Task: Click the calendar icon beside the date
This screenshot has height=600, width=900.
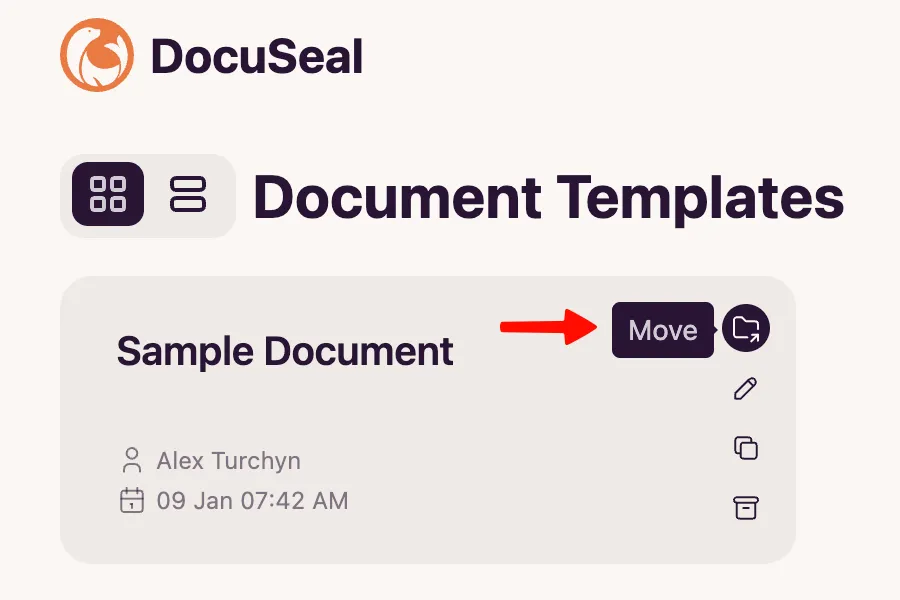Action: [131, 500]
